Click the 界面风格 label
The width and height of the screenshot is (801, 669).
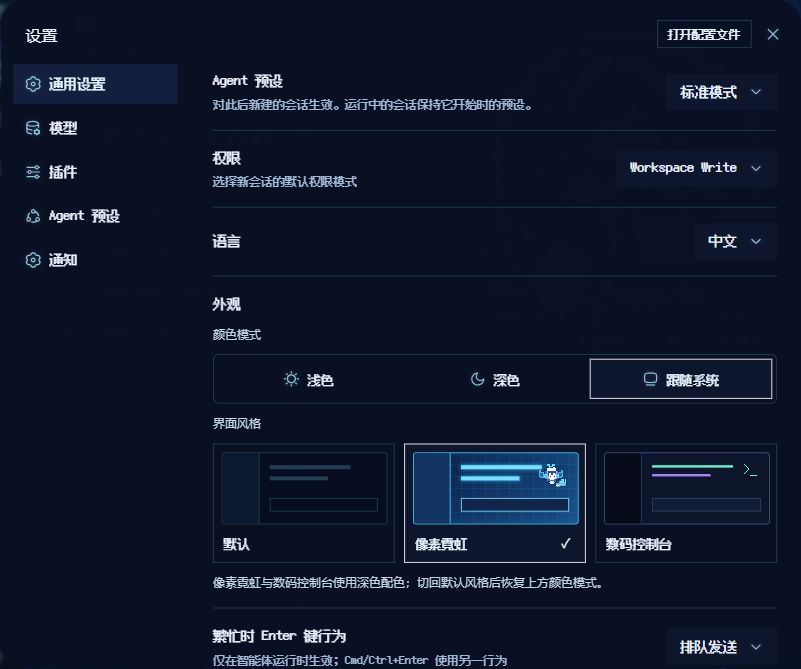[x=237, y=423]
